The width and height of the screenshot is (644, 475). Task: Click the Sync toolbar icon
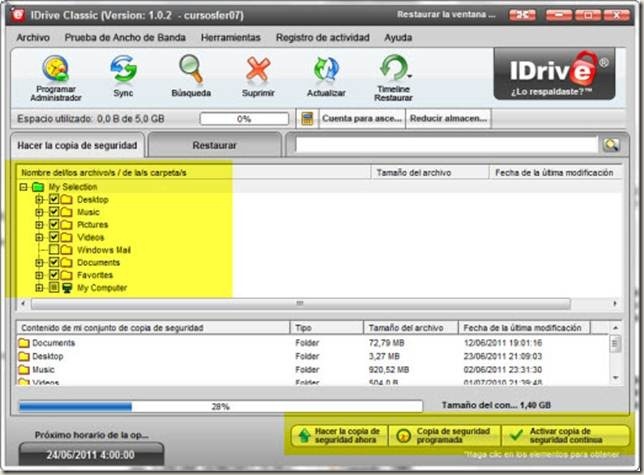click(x=124, y=69)
